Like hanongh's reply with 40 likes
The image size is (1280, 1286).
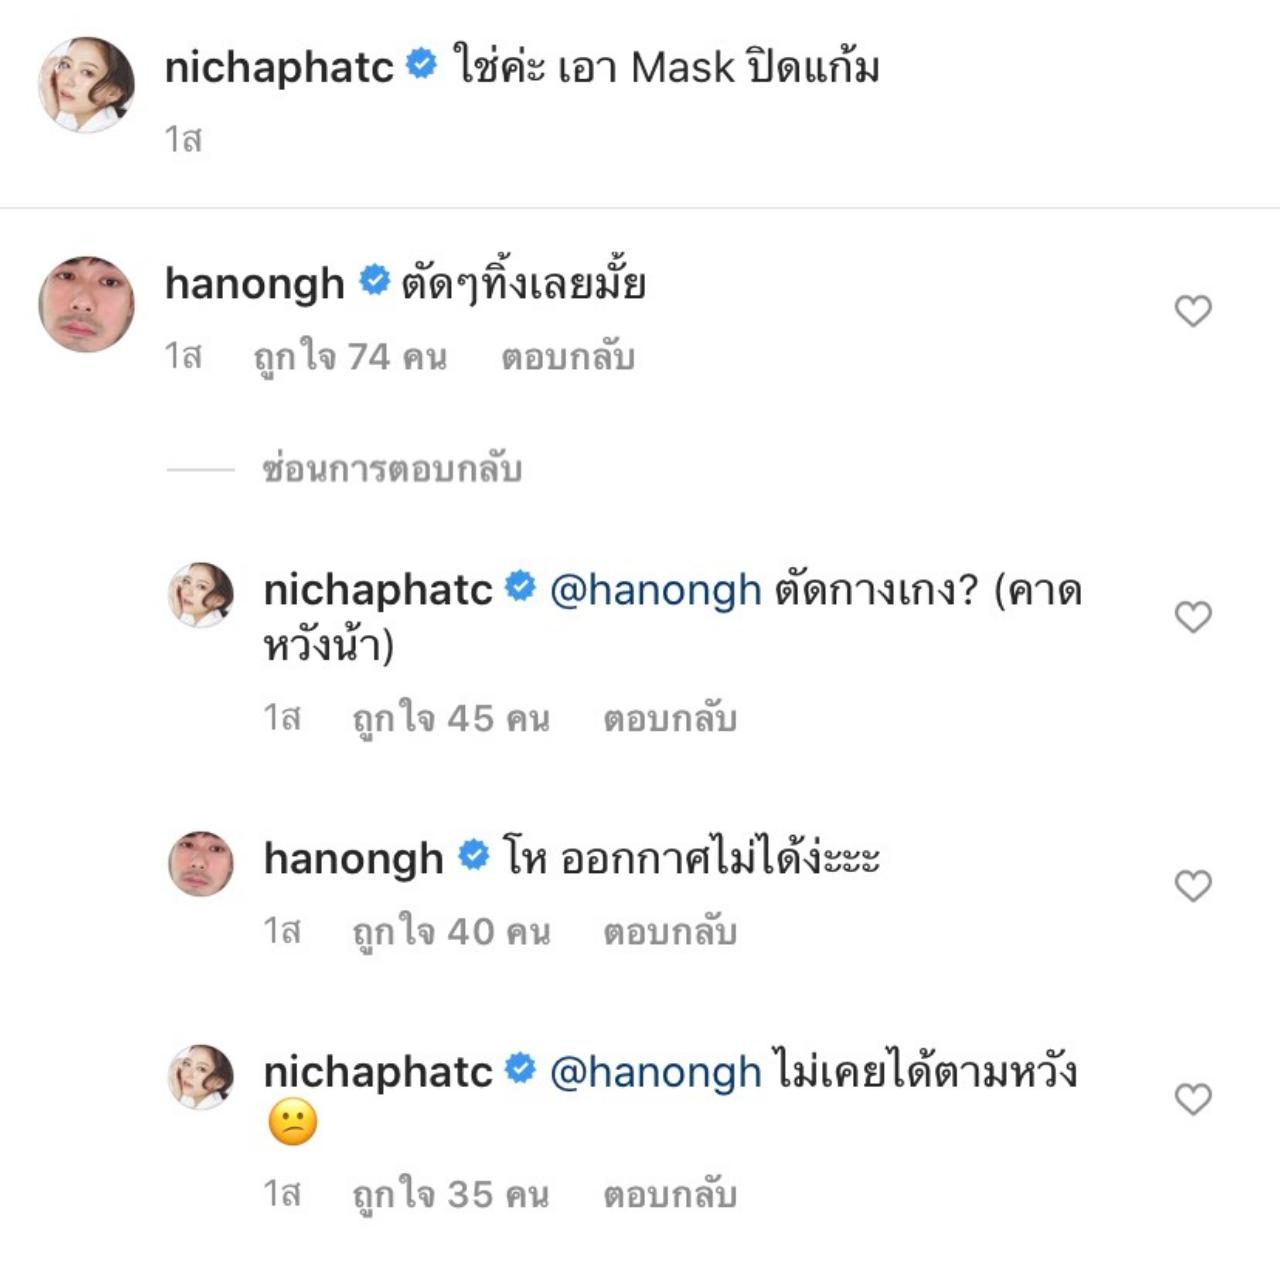pyautogui.click(x=1192, y=885)
